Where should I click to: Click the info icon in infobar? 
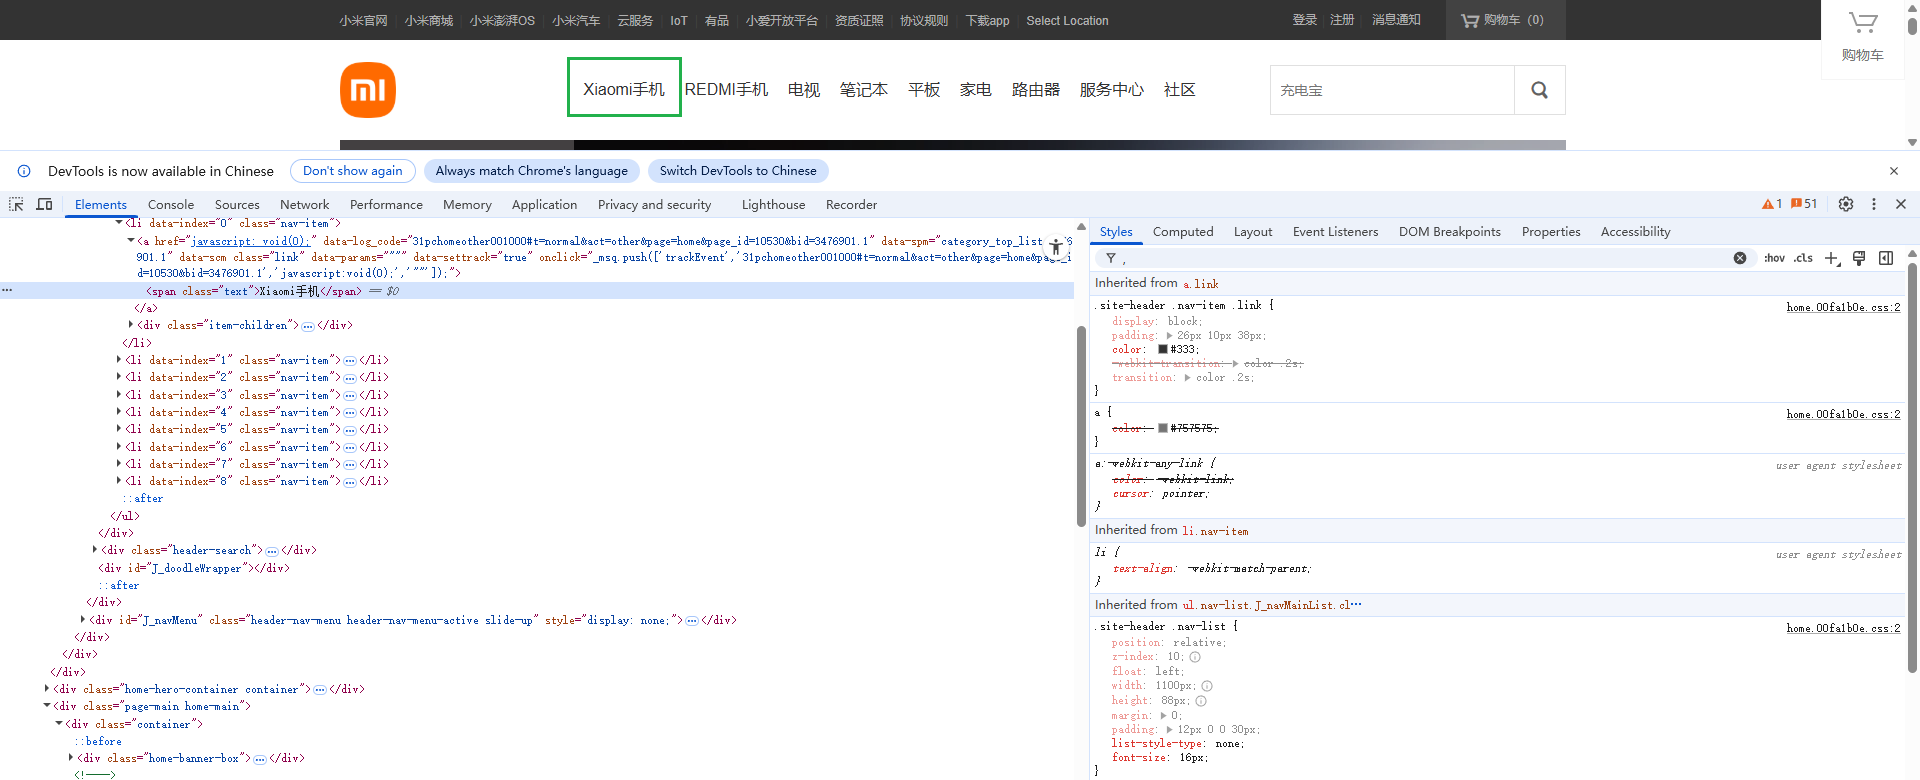click(x=24, y=171)
